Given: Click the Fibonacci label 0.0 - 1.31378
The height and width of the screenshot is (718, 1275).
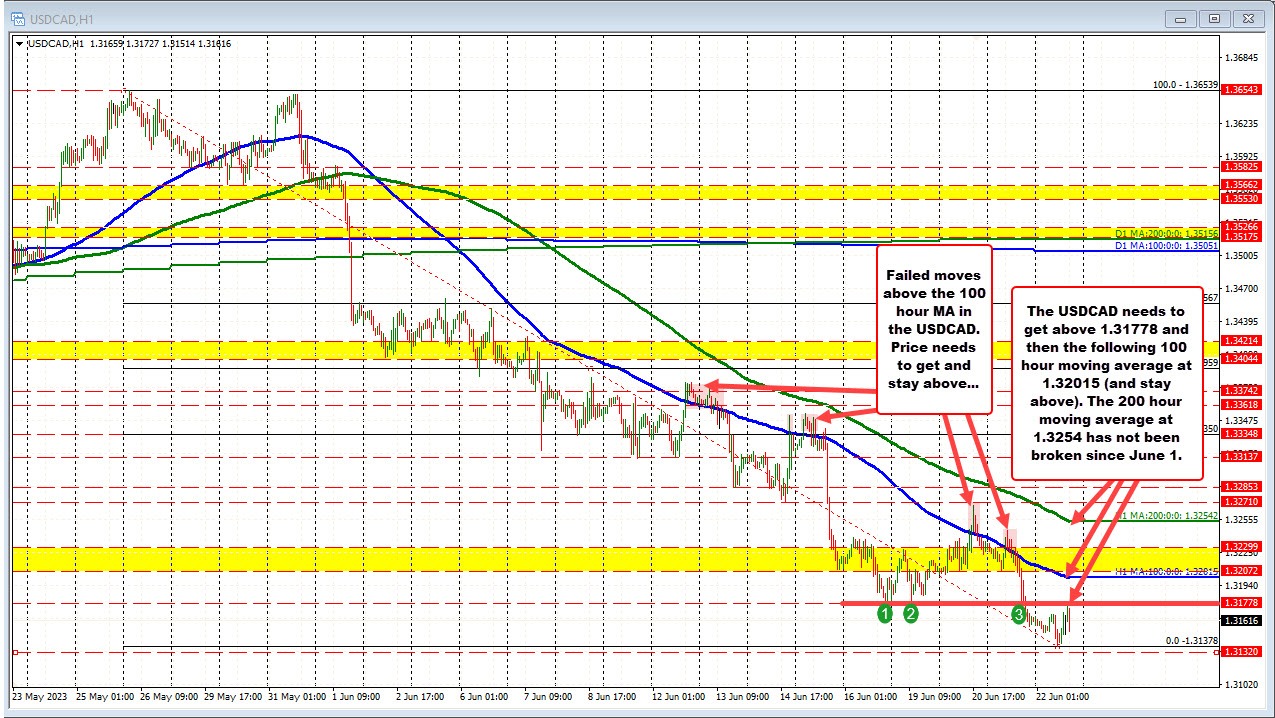Looking at the screenshot, I should pos(1192,640).
